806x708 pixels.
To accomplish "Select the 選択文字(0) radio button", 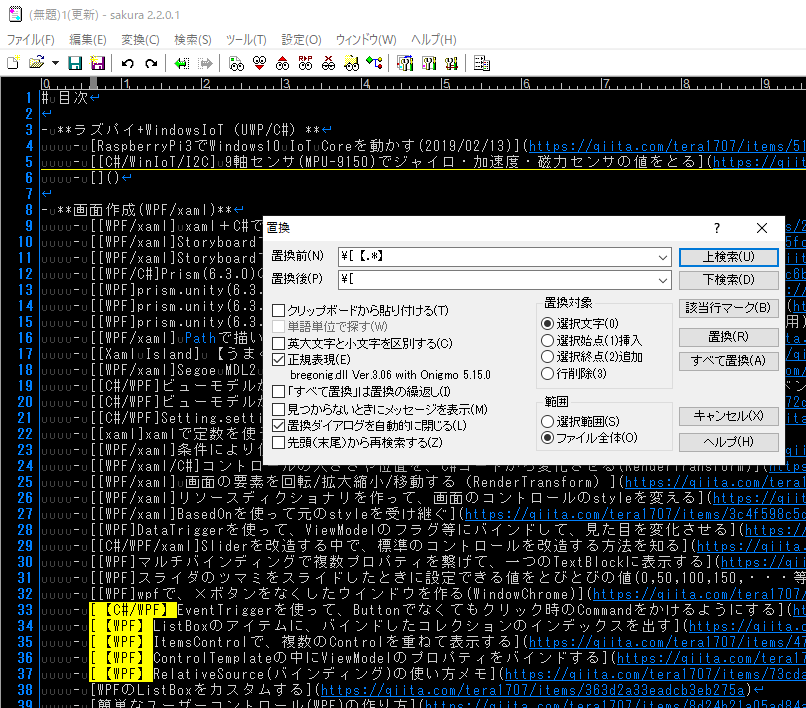I will pos(547,324).
